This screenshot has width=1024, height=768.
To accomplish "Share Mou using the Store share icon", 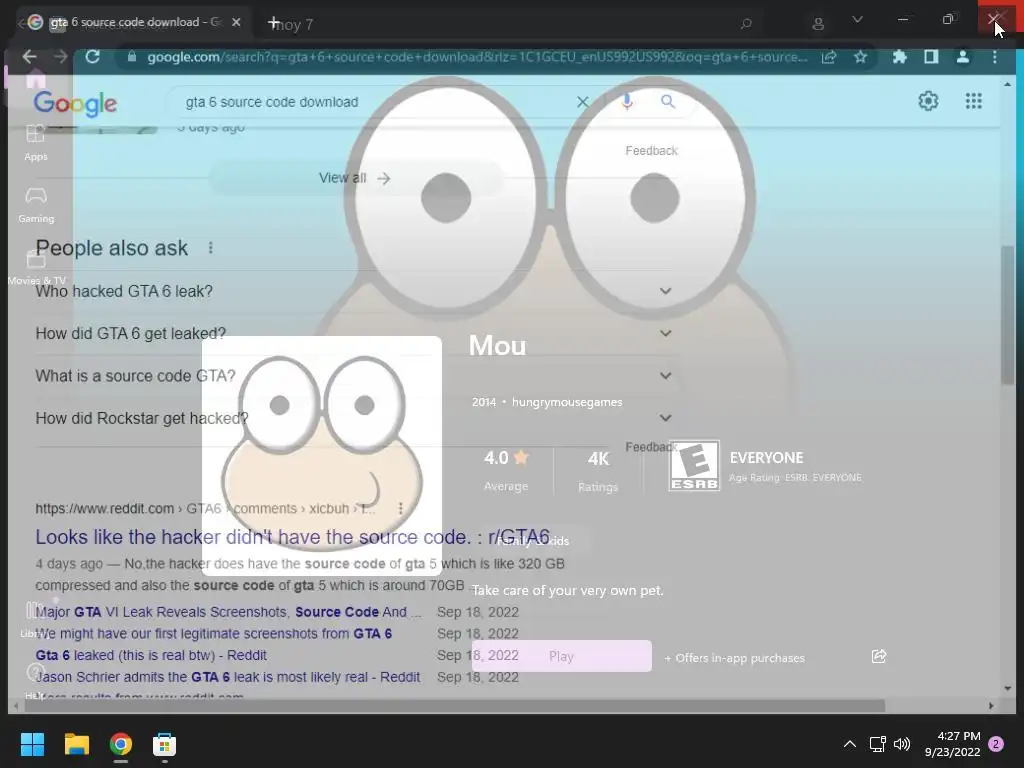I will coord(879,656).
